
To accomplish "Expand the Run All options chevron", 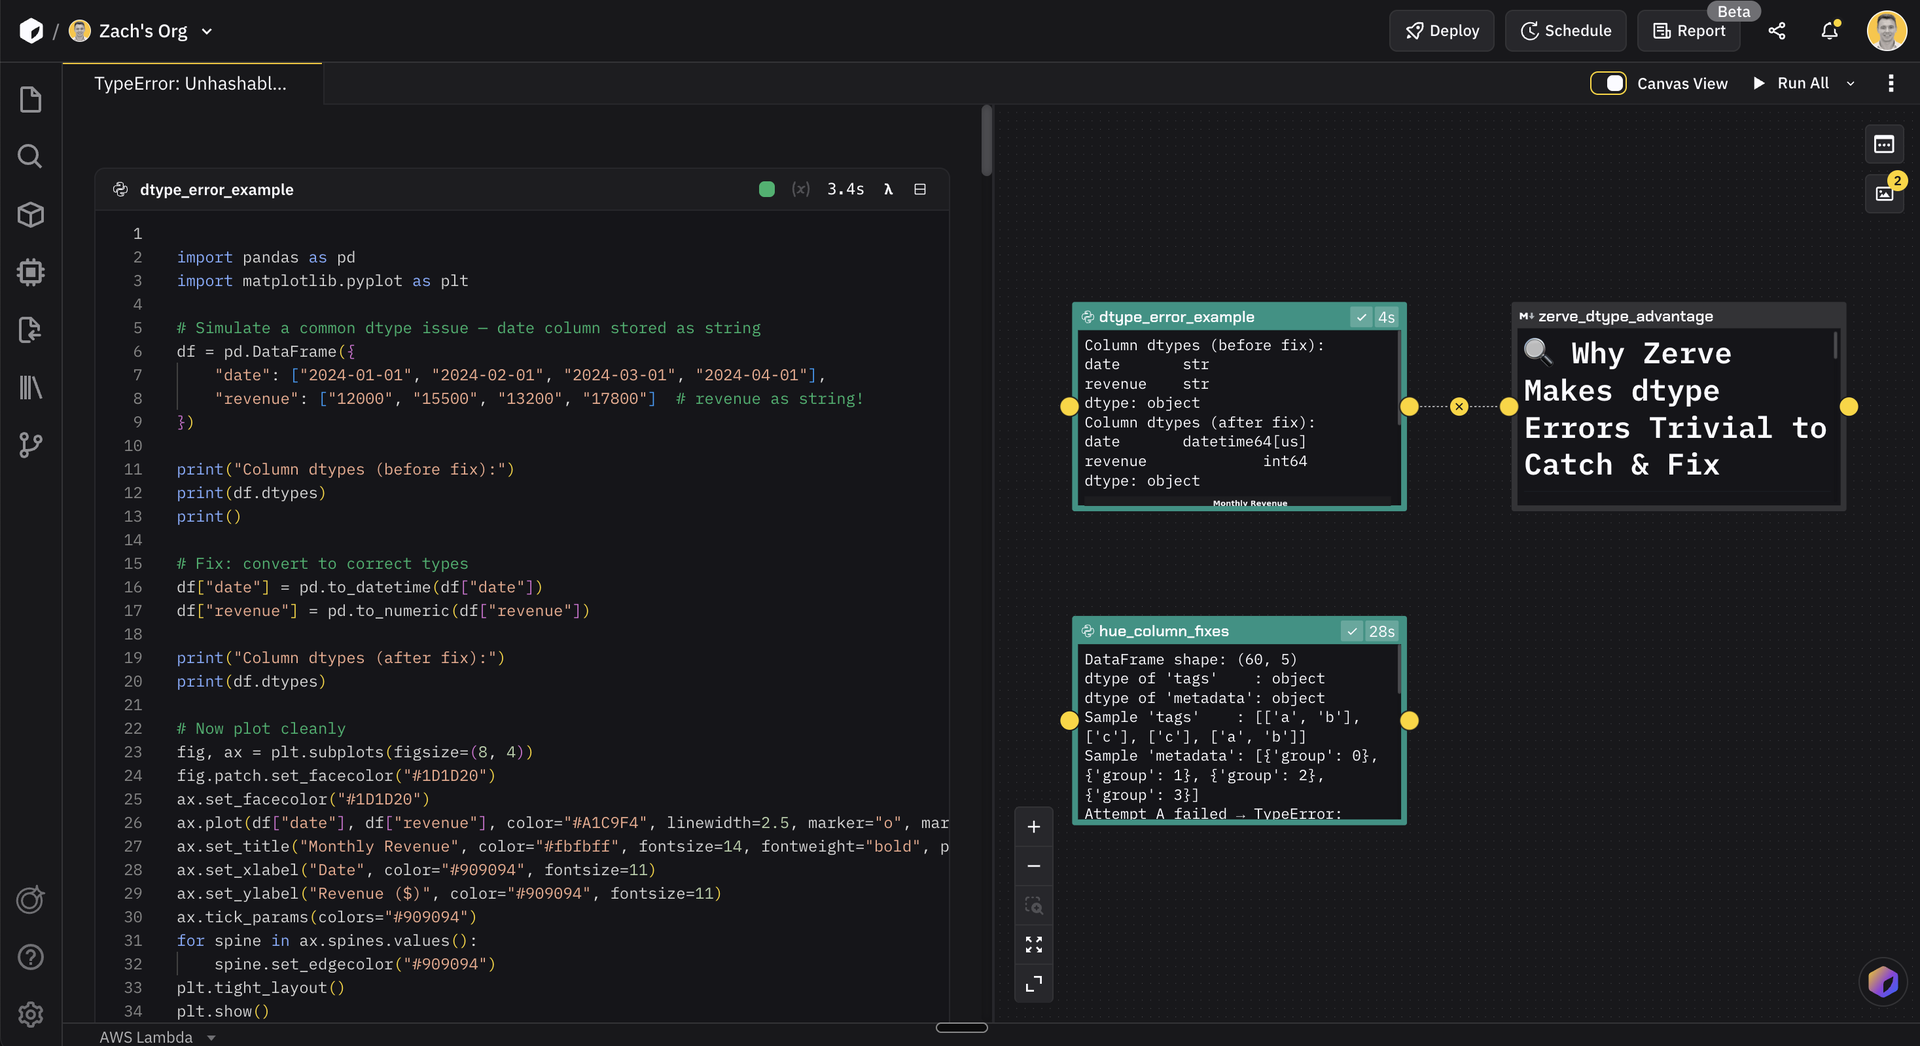I will [1851, 83].
